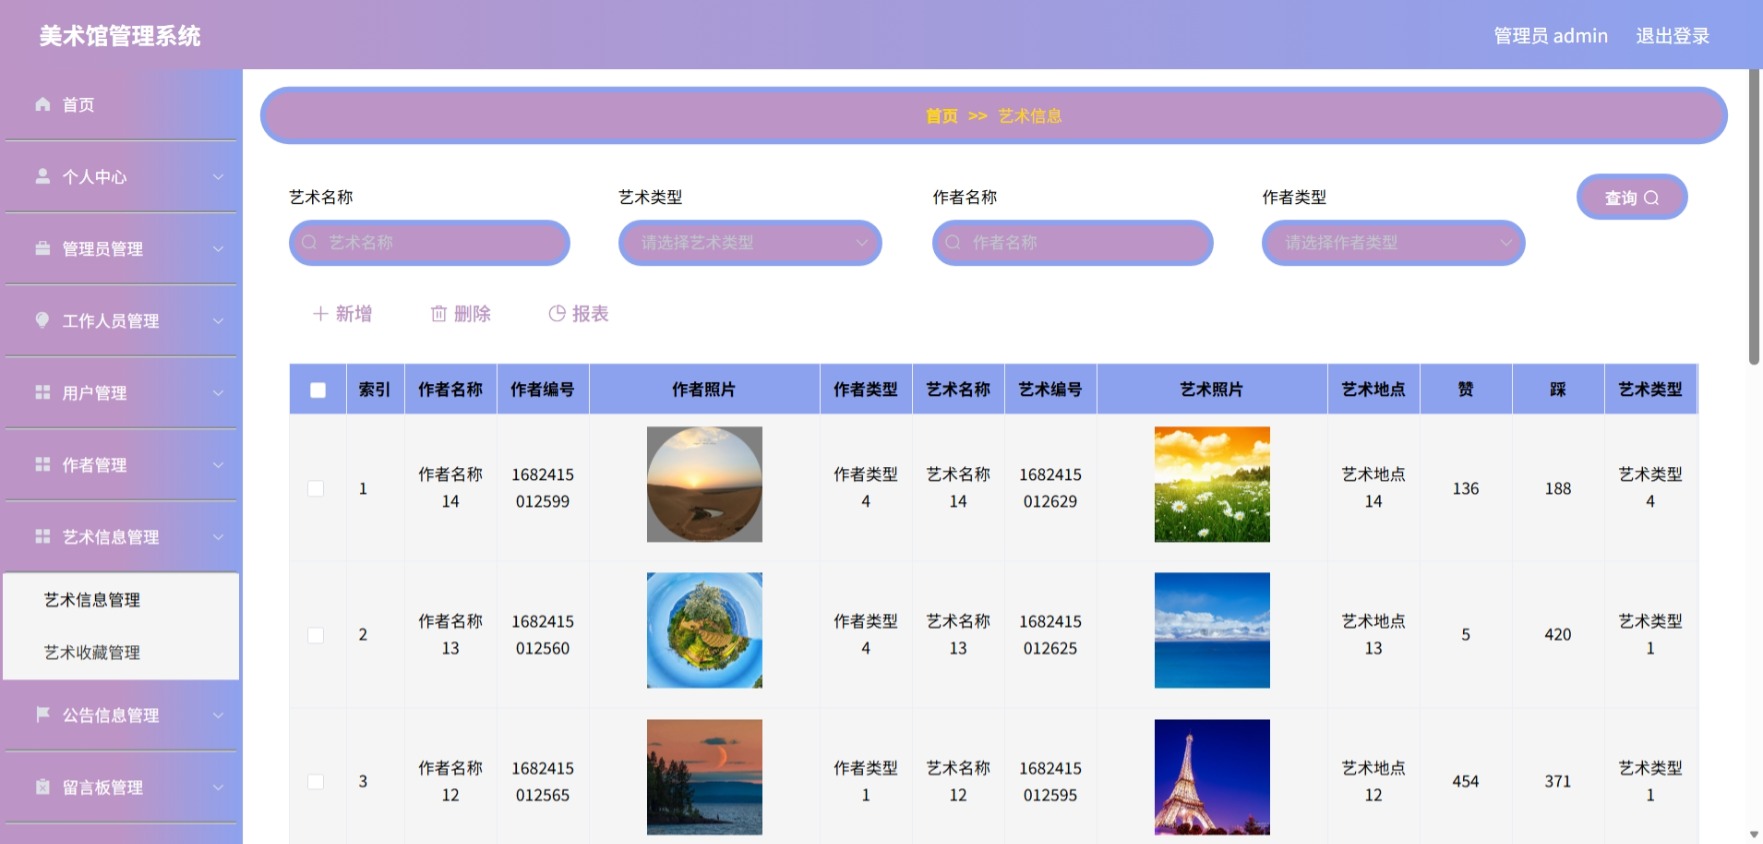This screenshot has width=1763, height=844.
Task: Click the person icon next to 个人中心
Action: 42,176
